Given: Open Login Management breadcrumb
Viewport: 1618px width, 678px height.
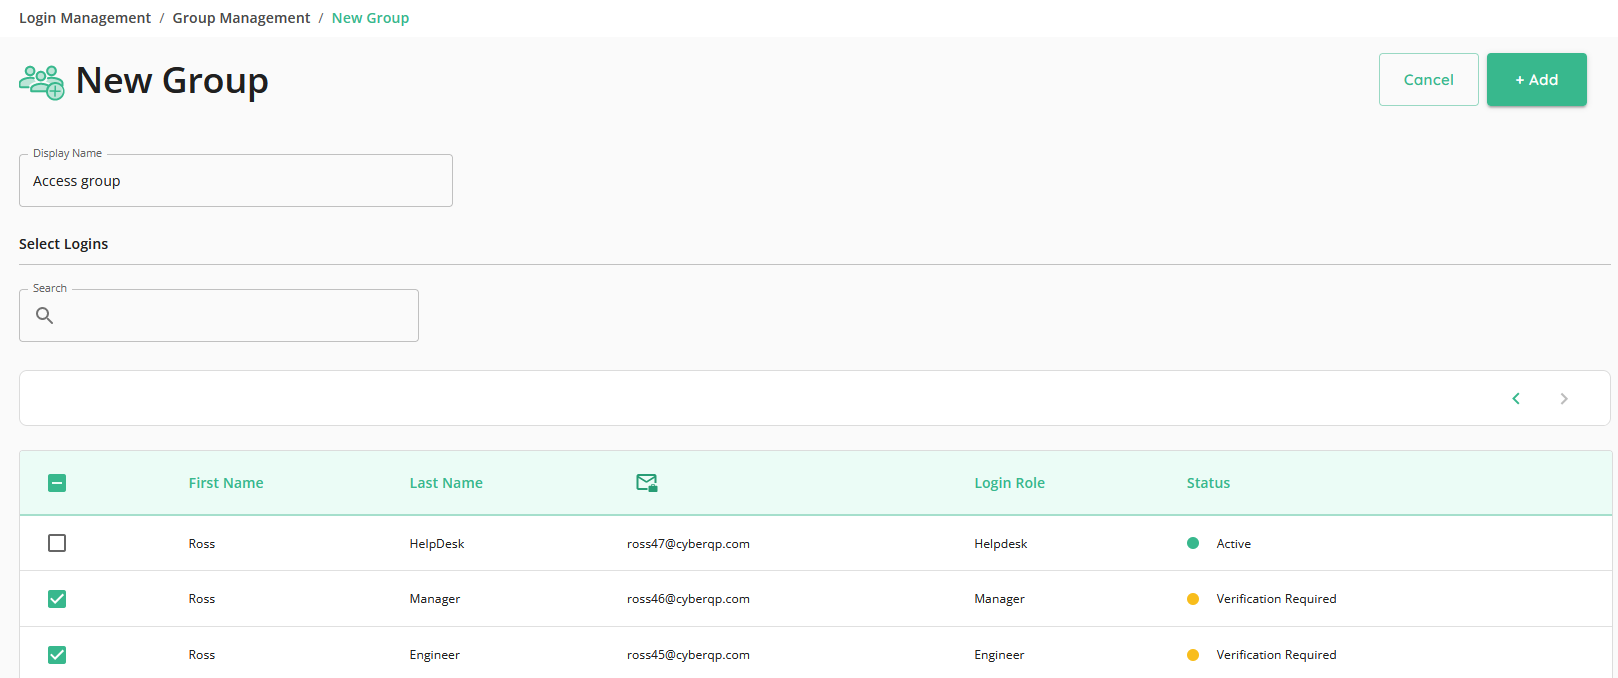Looking at the screenshot, I should click(85, 18).
